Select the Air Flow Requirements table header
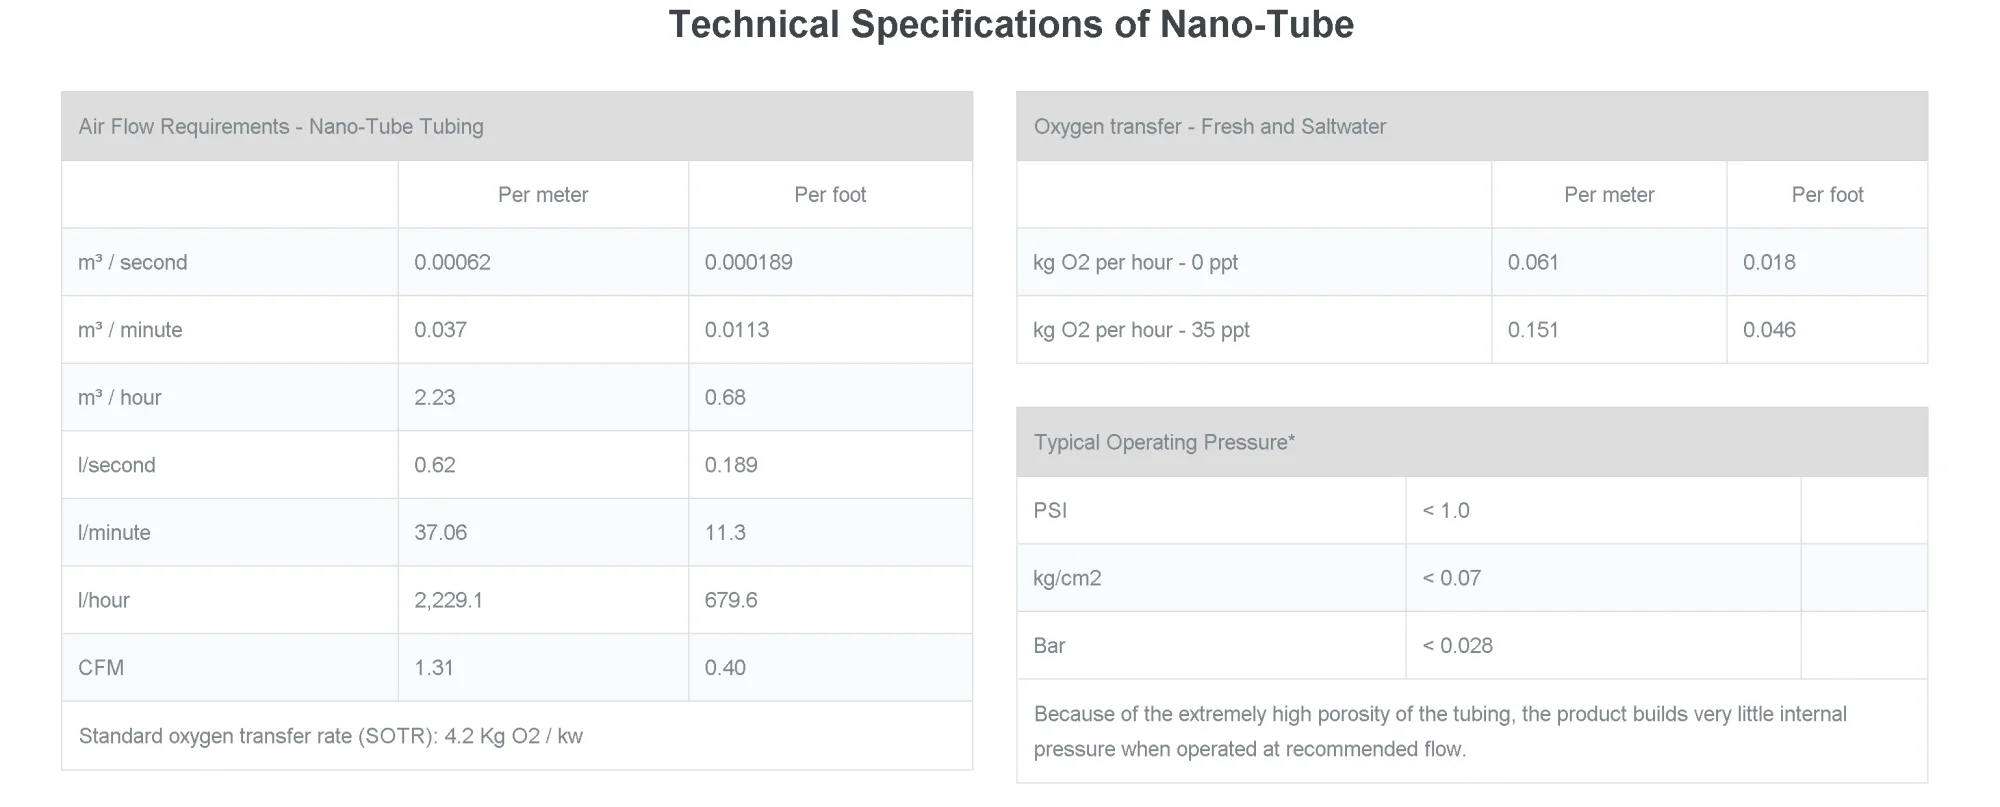The height and width of the screenshot is (807, 2000). point(281,127)
